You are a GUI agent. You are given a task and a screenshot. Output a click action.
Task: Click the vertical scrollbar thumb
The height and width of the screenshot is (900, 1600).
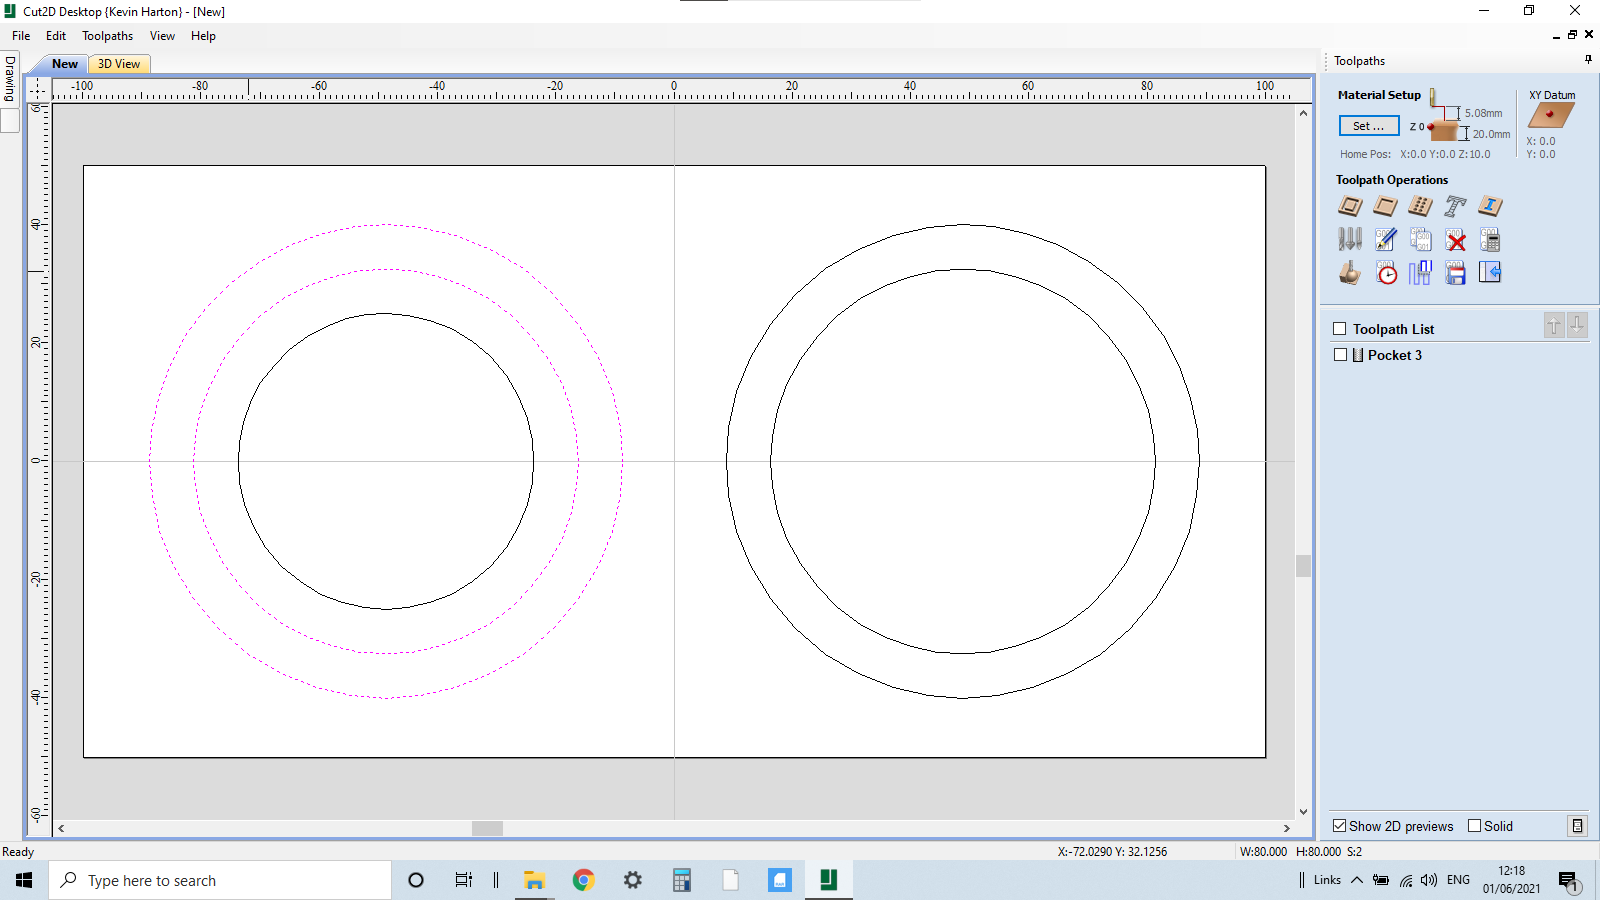(x=1303, y=566)
